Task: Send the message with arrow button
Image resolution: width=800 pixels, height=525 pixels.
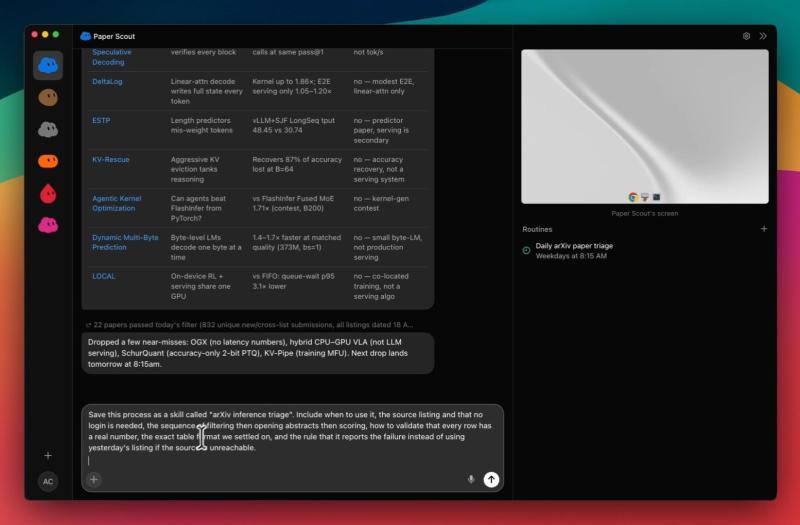Action: (491, 480)
